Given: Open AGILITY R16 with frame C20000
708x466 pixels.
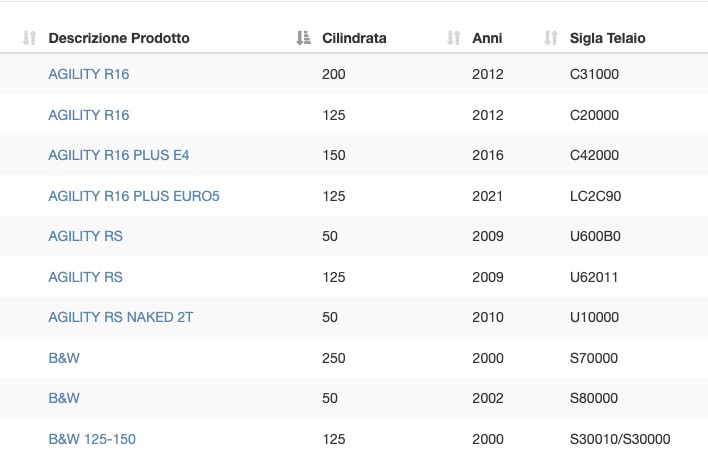Looking at the screenshot, I should pos(88,115).
